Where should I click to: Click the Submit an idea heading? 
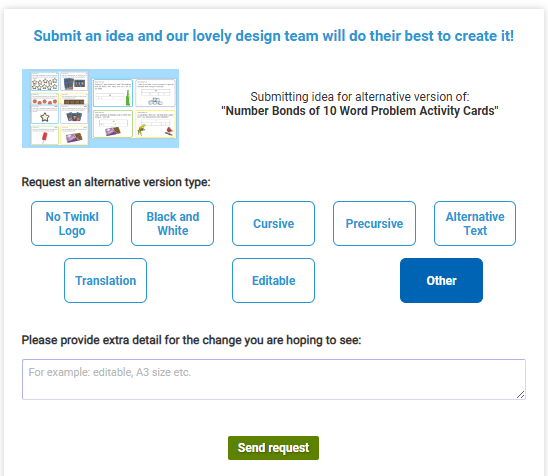[x=274, y=36]
